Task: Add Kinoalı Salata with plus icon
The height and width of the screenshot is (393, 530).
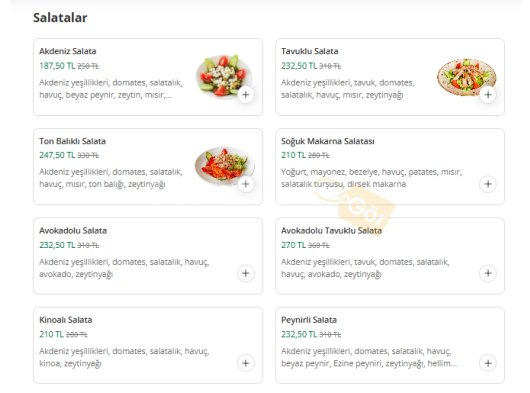Action: coord(246,363)
